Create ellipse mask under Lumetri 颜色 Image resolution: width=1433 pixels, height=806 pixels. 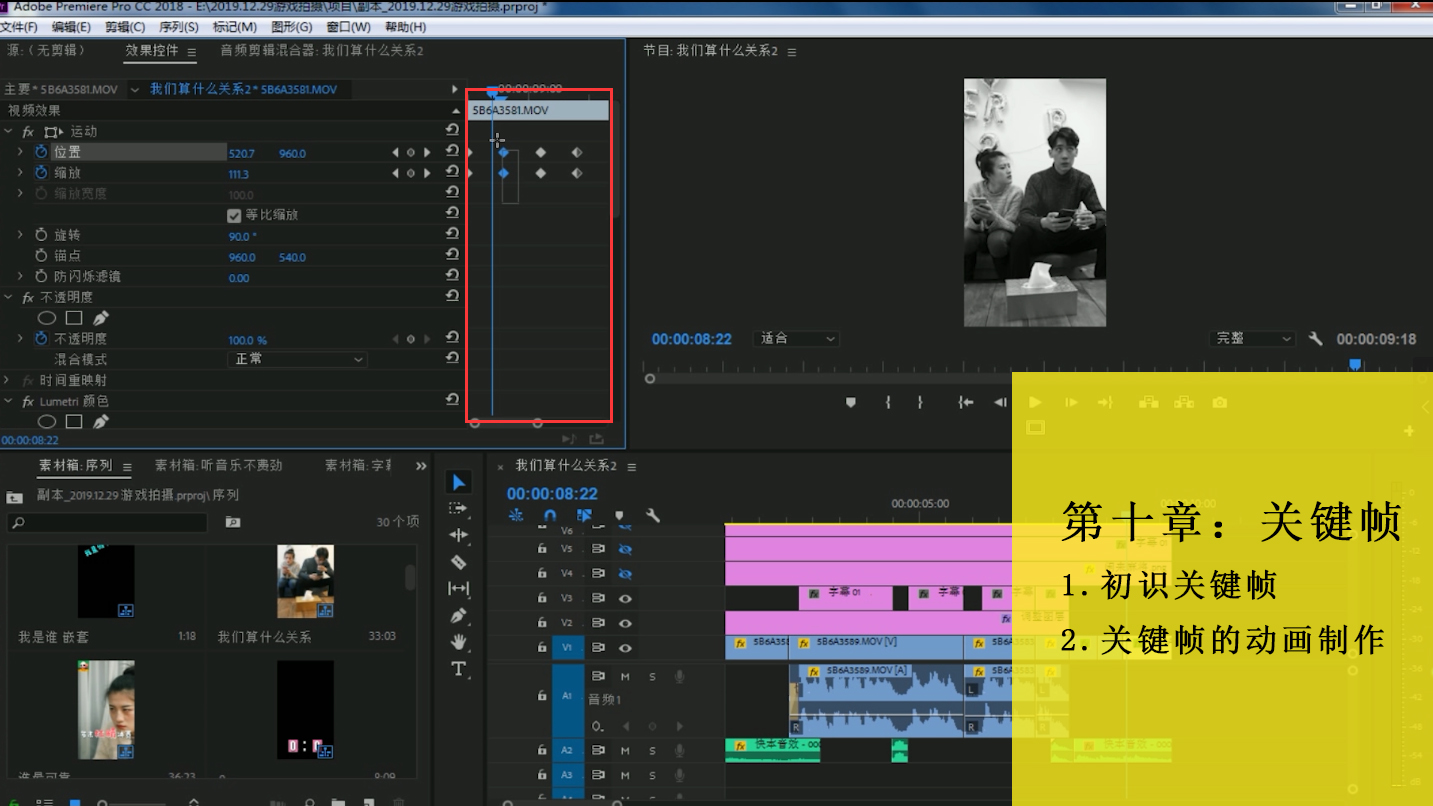point(47,422)
